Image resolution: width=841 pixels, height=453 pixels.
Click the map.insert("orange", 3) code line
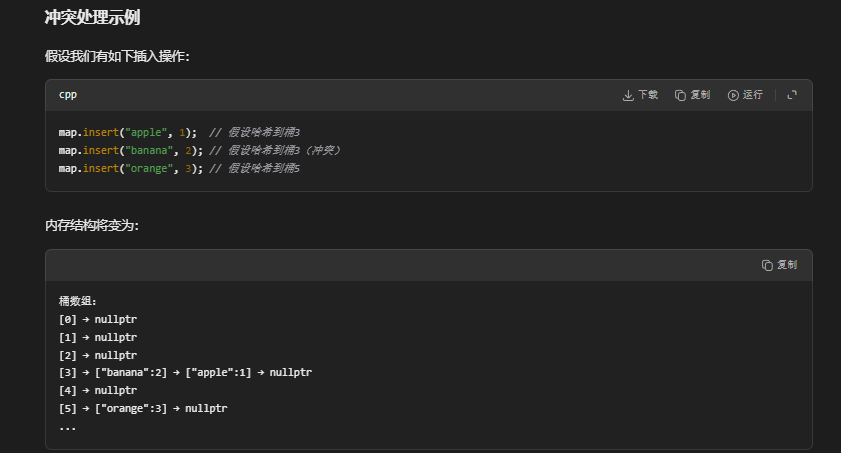(x=130, y=168)
